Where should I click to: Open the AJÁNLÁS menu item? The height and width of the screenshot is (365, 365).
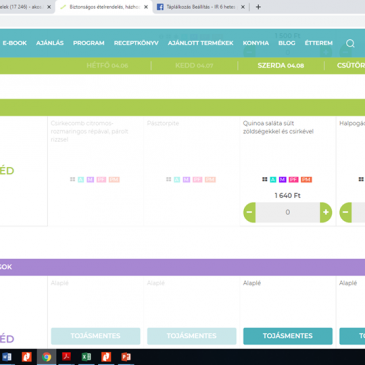click(50, 43)
